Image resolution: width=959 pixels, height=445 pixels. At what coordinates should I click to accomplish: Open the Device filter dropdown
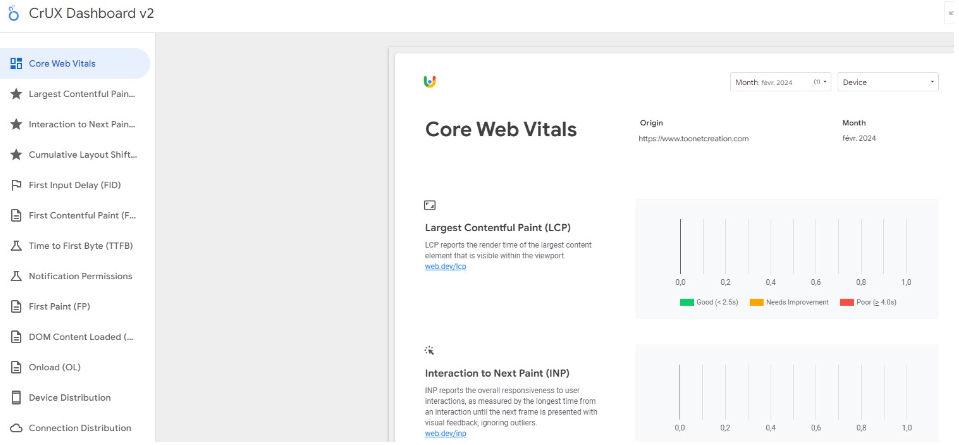(x=888, y=82)
